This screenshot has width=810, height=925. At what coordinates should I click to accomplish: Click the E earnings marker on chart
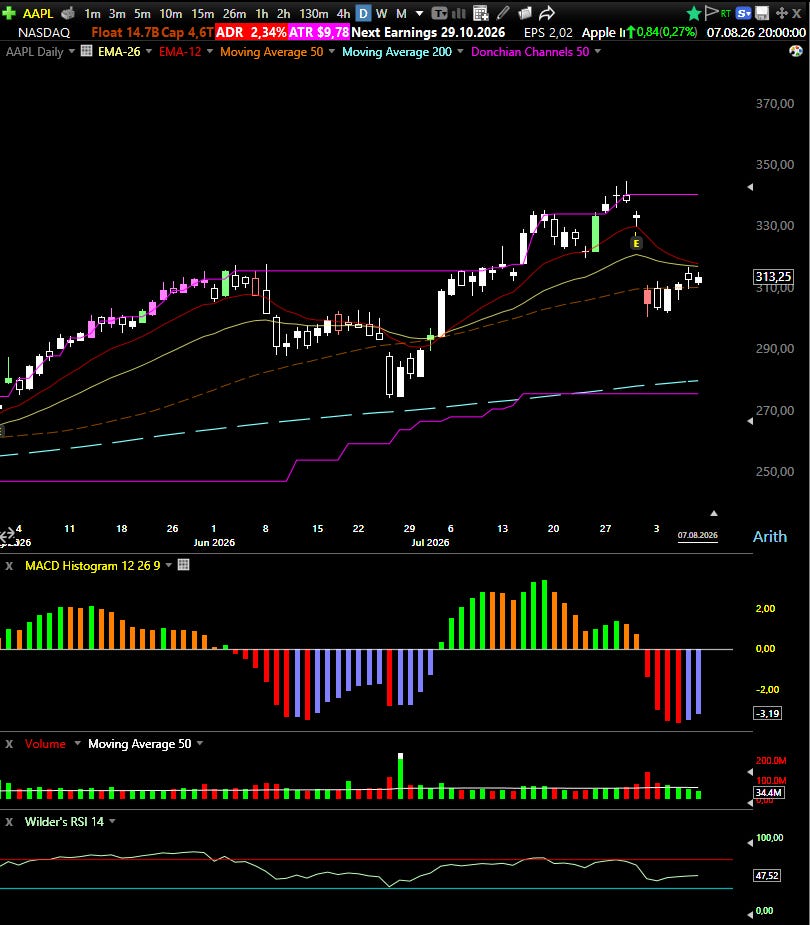636,243
